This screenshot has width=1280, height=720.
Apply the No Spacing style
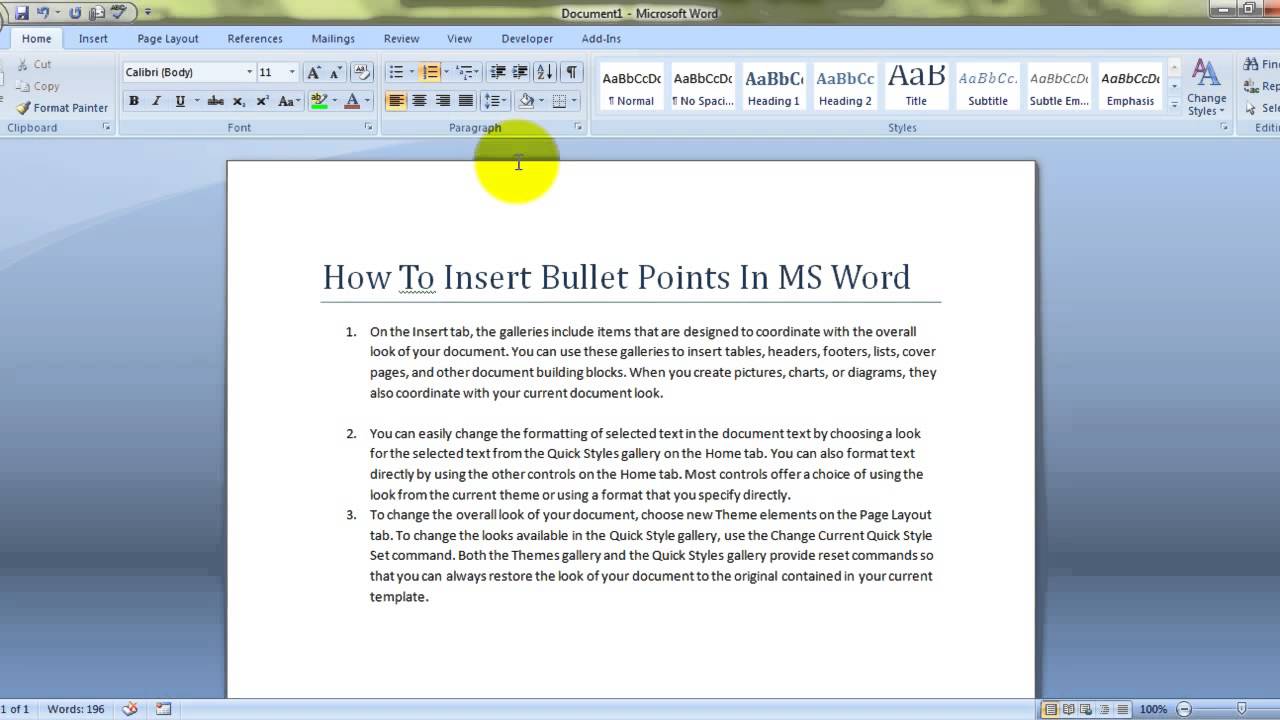703,87
